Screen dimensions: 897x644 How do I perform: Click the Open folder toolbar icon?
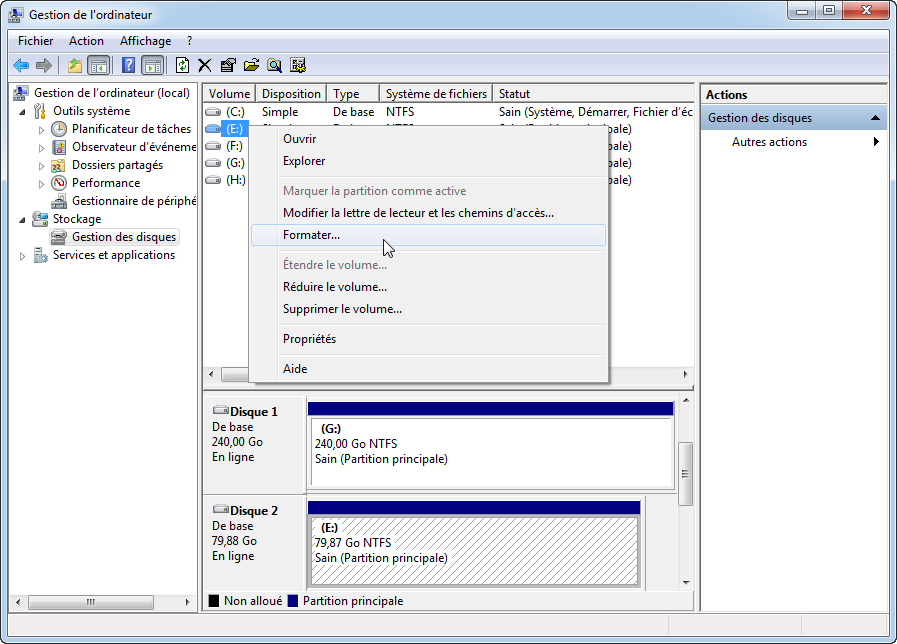tap(251, 65)
